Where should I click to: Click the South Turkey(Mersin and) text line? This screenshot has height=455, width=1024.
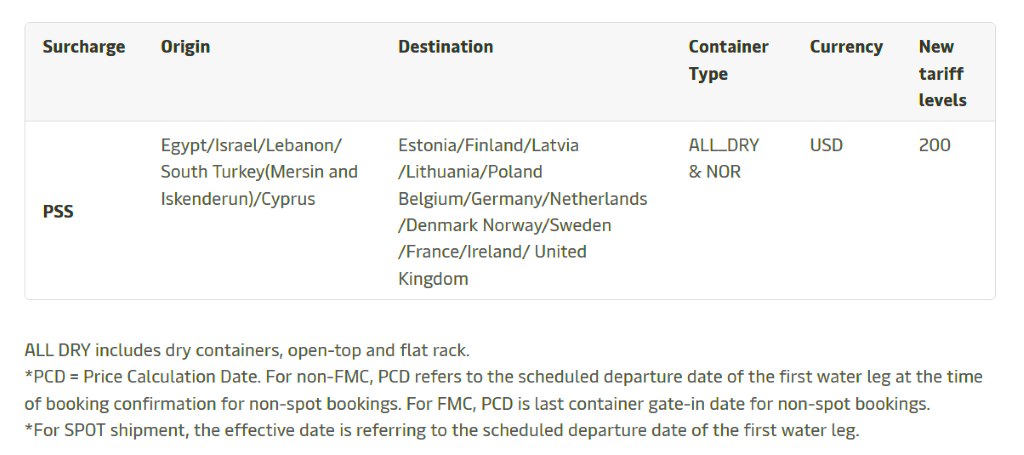[259, 172]
